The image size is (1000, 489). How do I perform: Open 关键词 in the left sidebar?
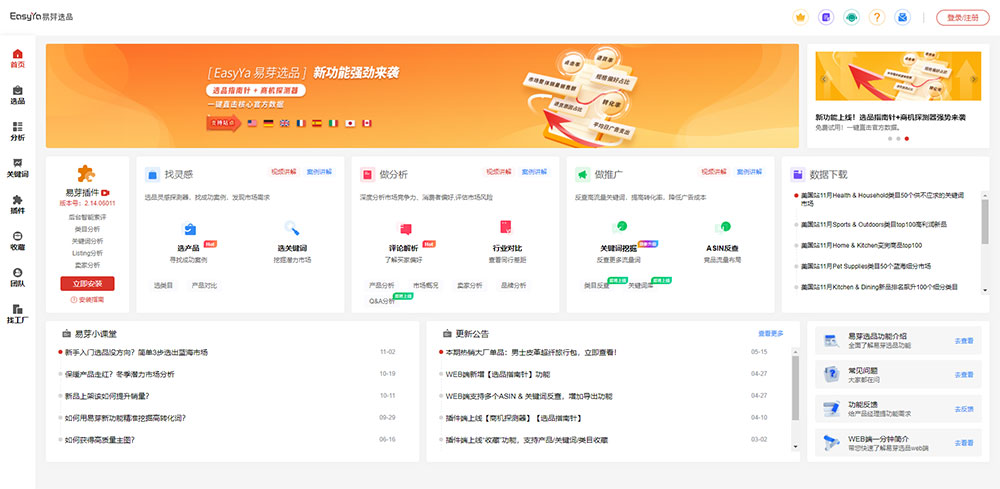point(18,168)
